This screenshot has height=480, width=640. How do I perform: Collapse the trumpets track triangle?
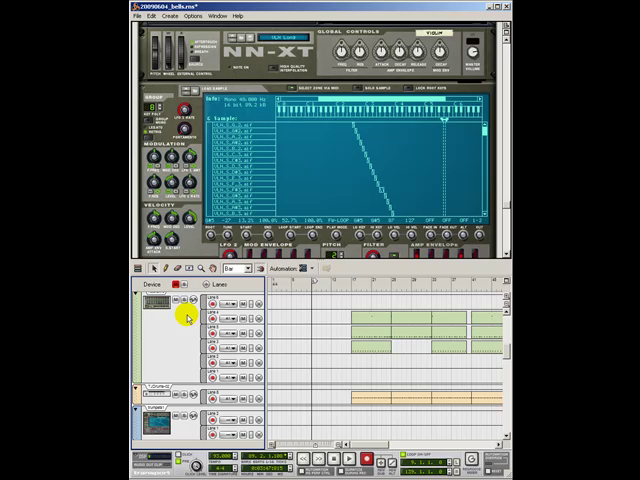pos(136,409)
